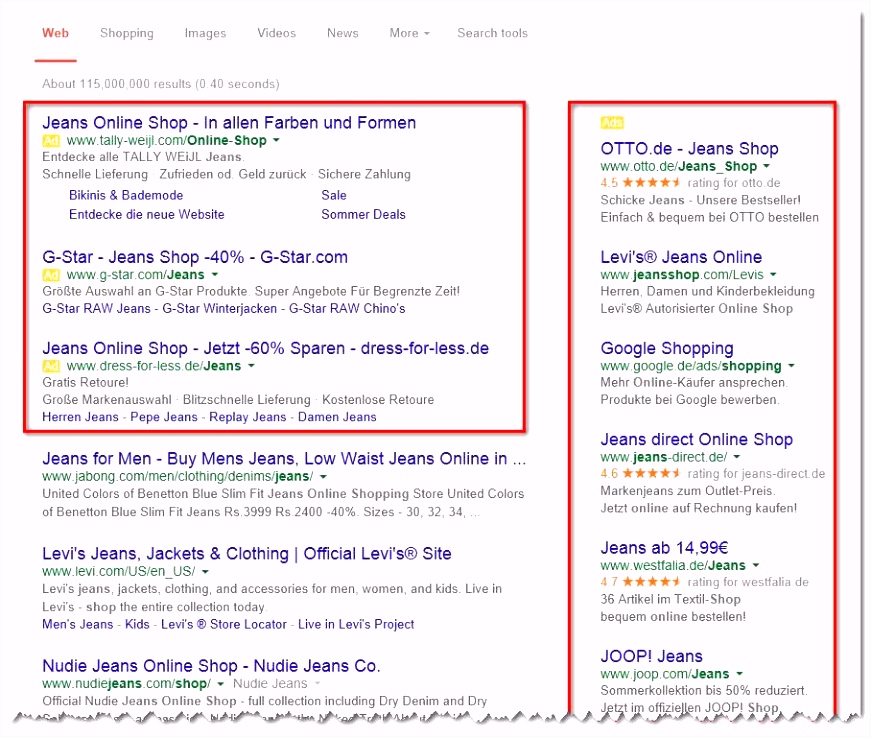Open the Shopping tab
871x738 pixels.
[127, 33]
